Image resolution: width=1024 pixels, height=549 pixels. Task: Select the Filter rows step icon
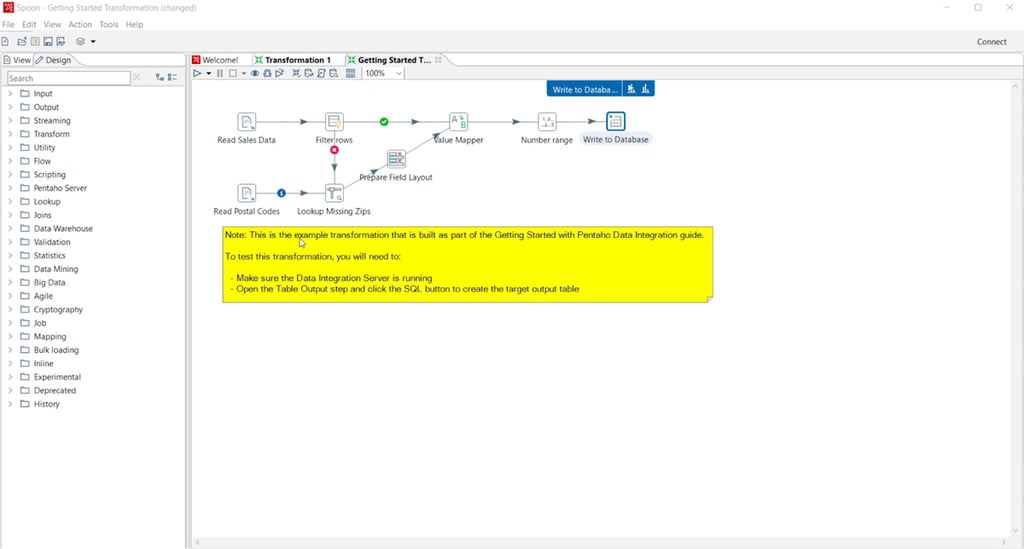334,122
